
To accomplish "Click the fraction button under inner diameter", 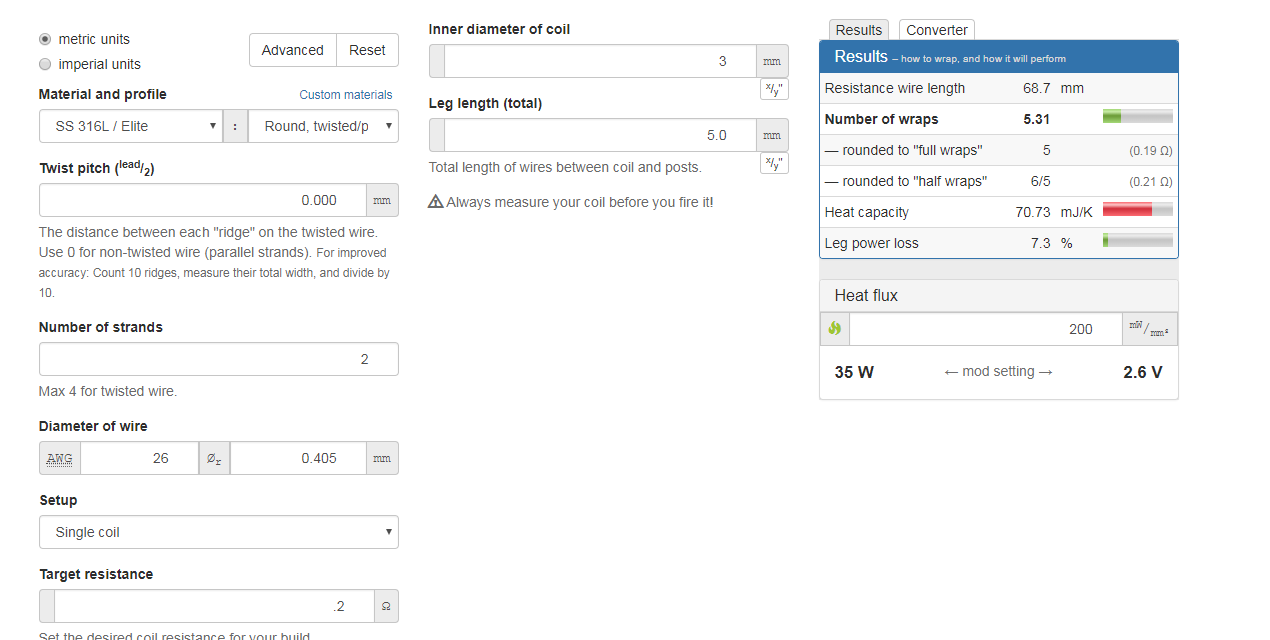I will coord(774,89).
